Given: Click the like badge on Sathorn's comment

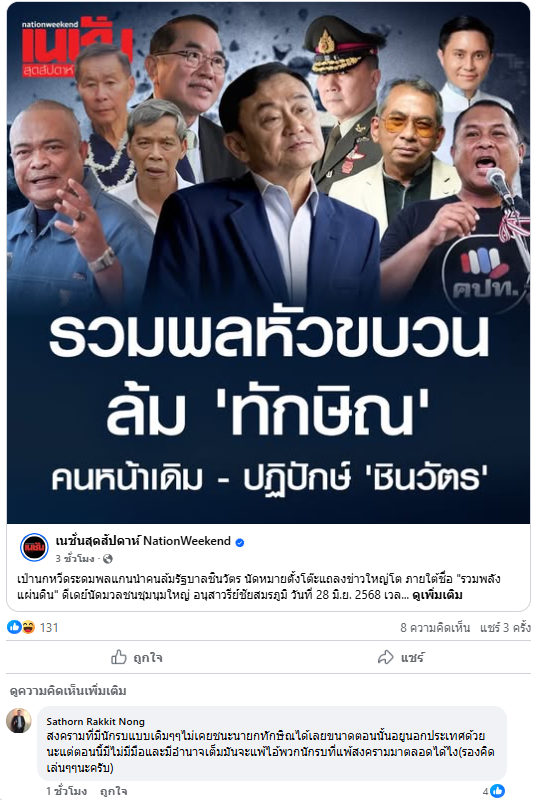Looking at the screenshot, I should coord(497,792).
